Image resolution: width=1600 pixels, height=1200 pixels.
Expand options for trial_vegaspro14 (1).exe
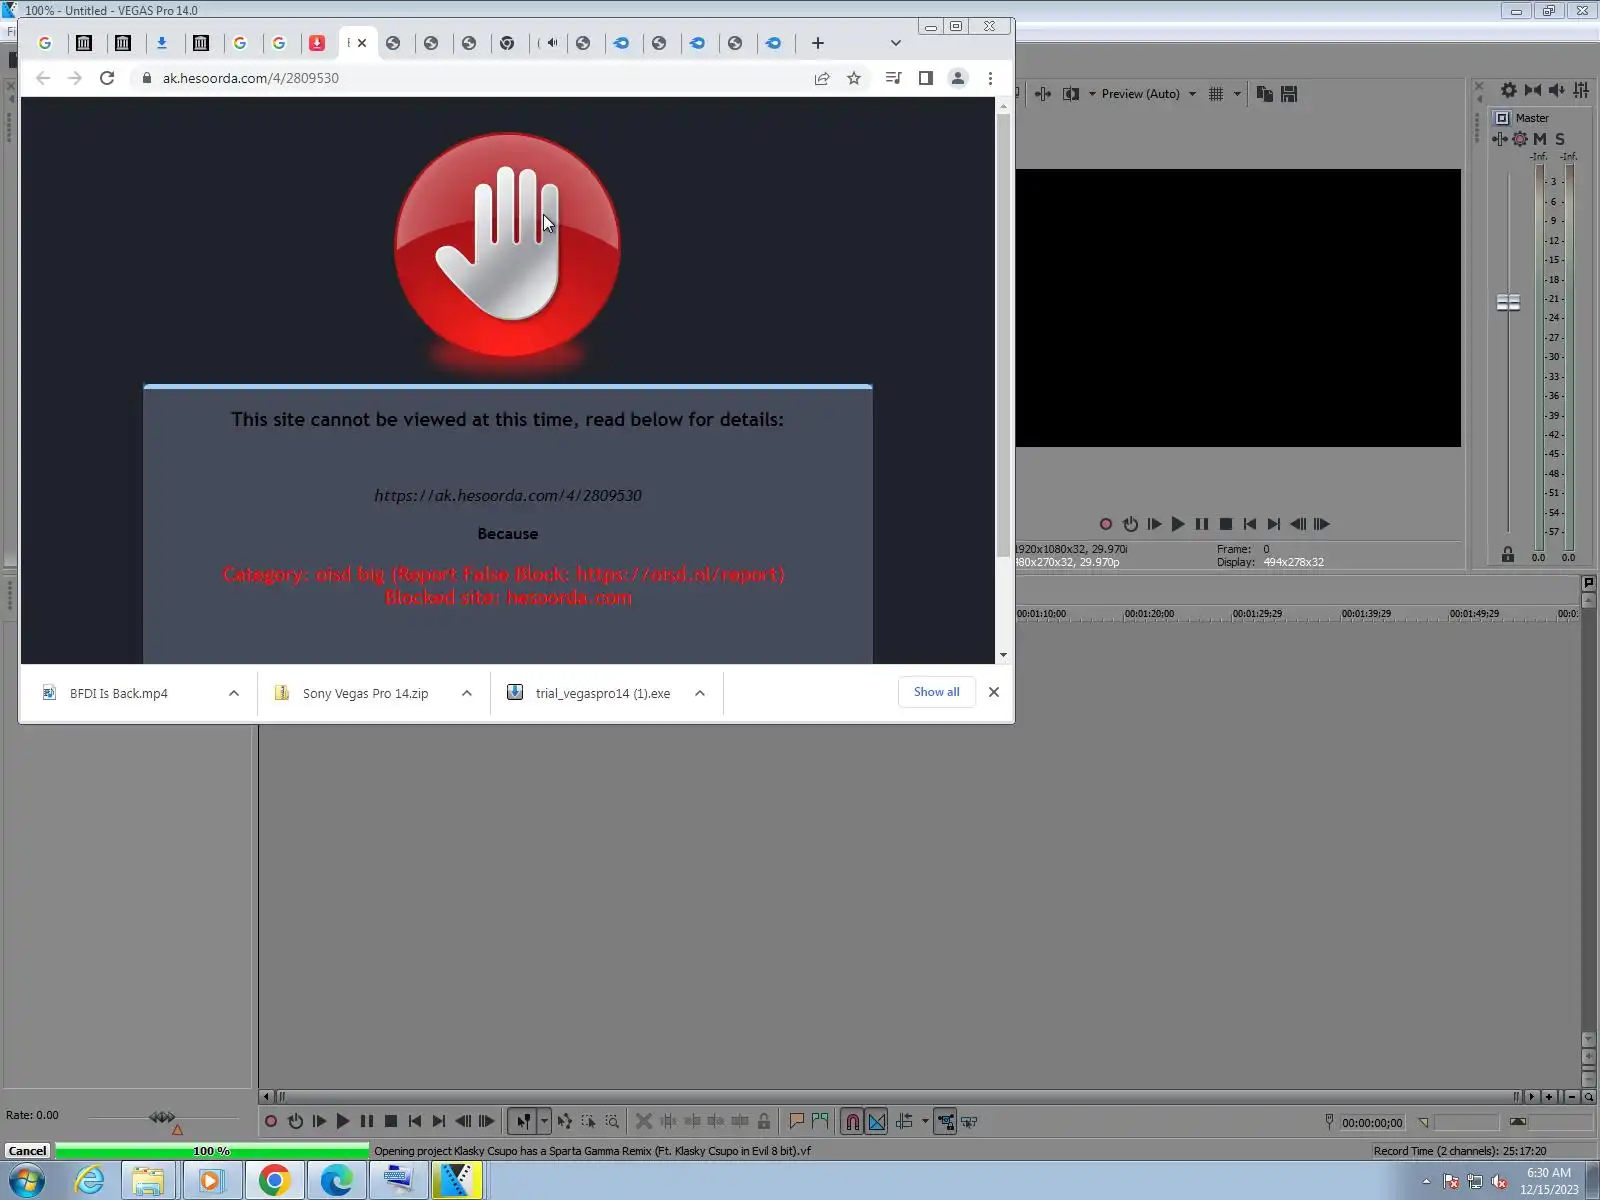(x=700, y=693)
